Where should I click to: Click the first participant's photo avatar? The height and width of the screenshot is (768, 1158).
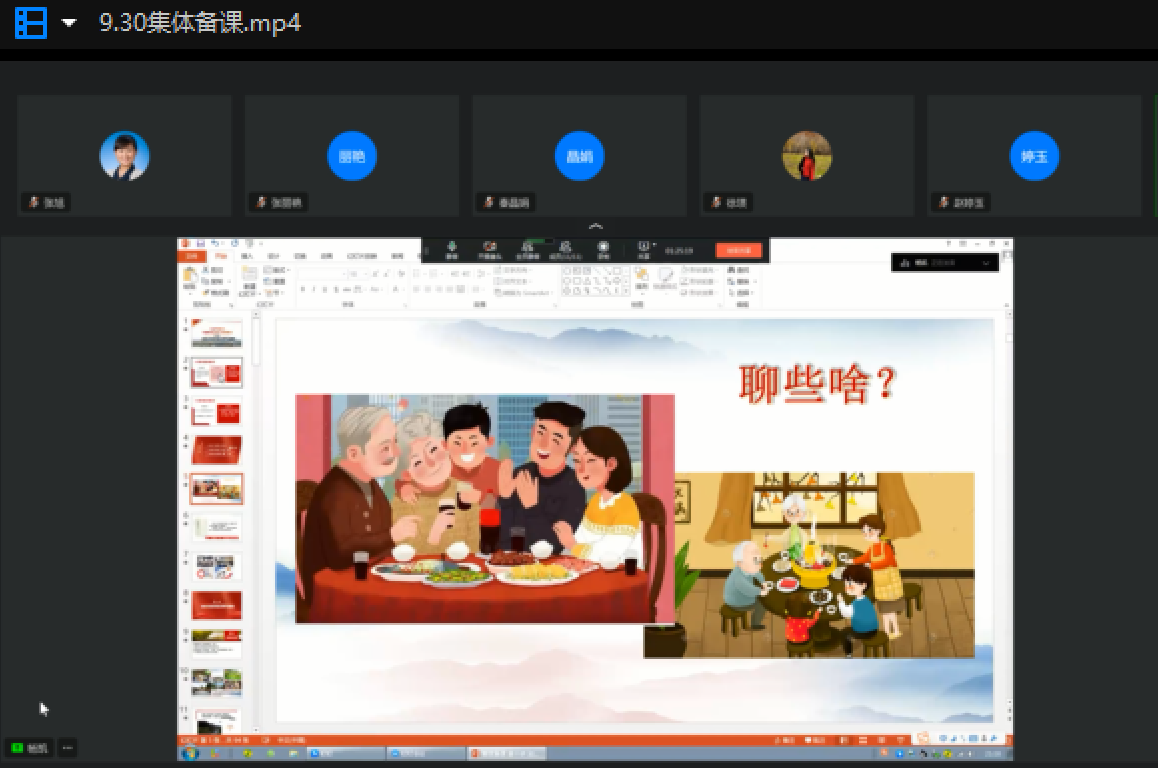tap(125, 157)
